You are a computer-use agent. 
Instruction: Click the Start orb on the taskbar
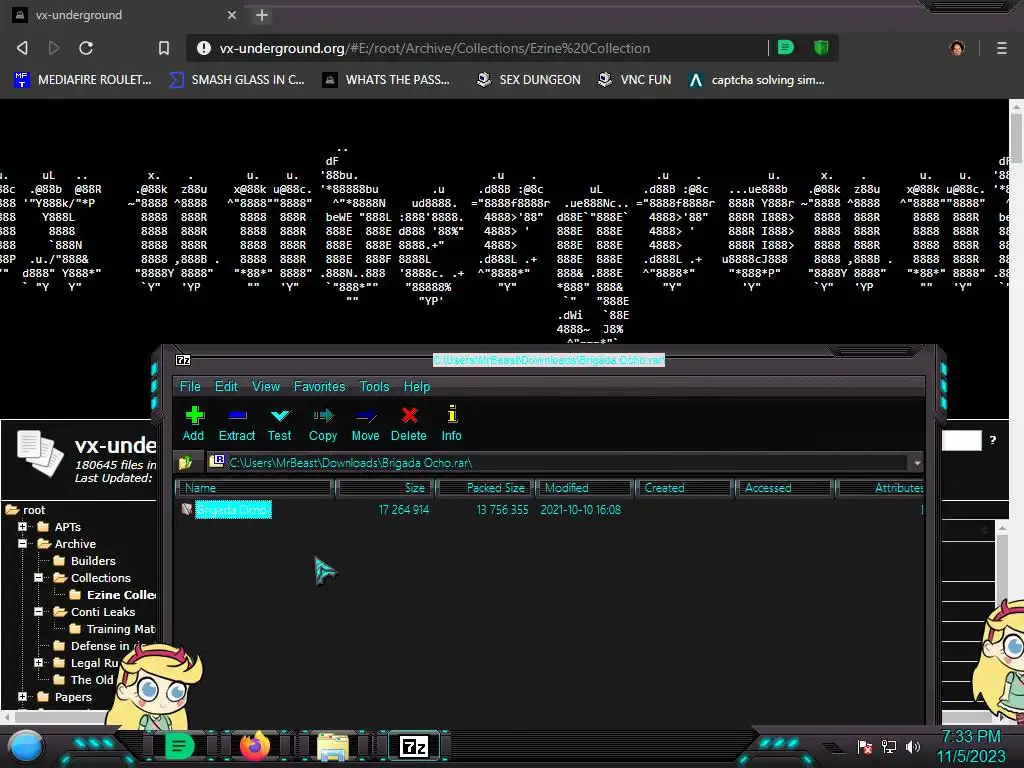[x=26, y=746]
